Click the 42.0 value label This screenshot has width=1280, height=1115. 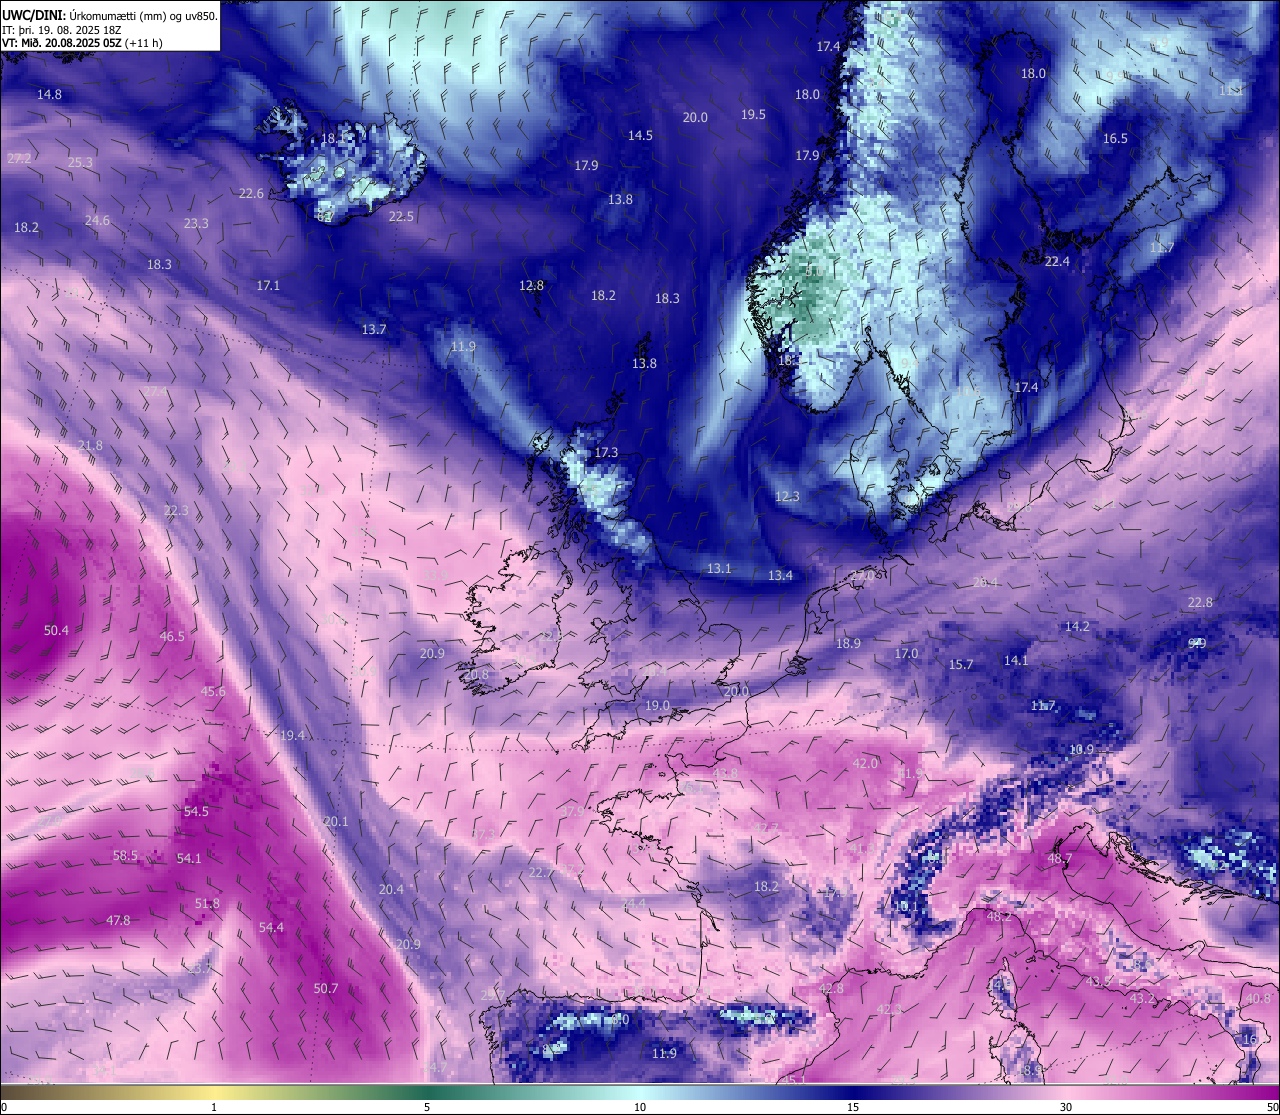pyautogui.click(x=864, y=764)
